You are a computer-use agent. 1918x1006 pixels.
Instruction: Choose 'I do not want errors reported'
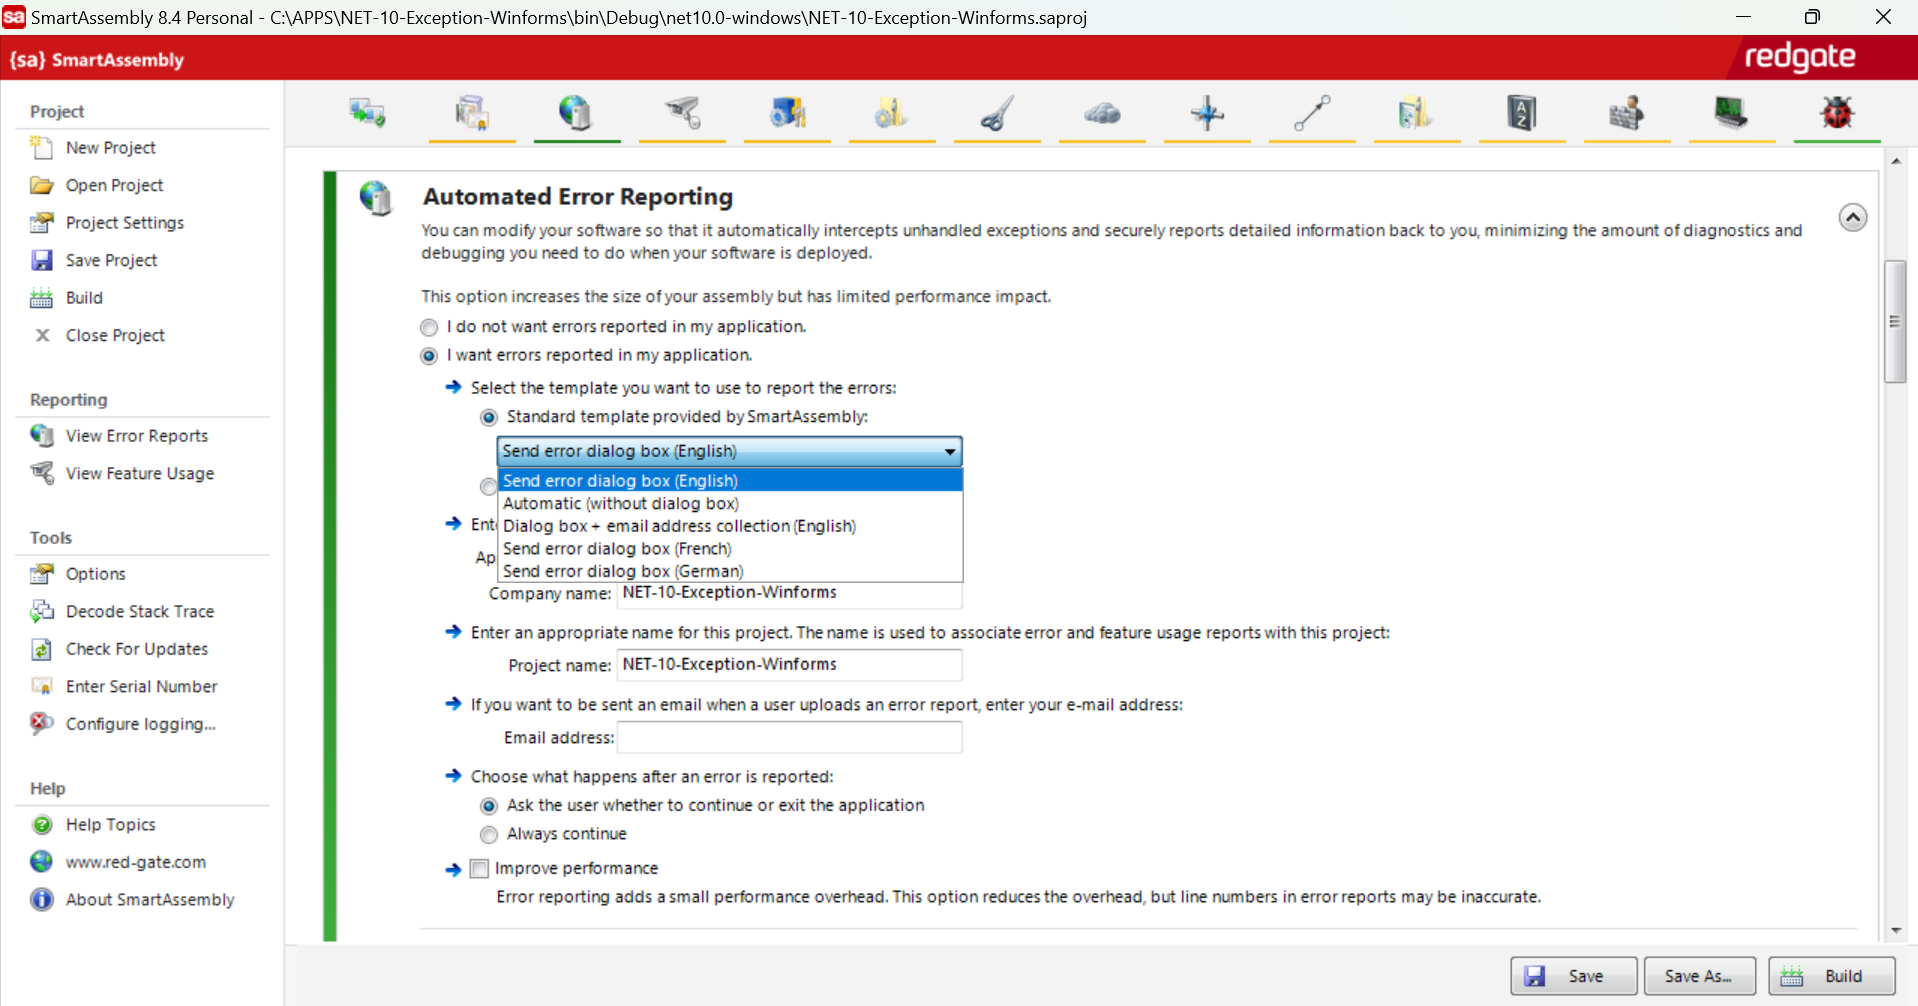[x=429, y=327]
